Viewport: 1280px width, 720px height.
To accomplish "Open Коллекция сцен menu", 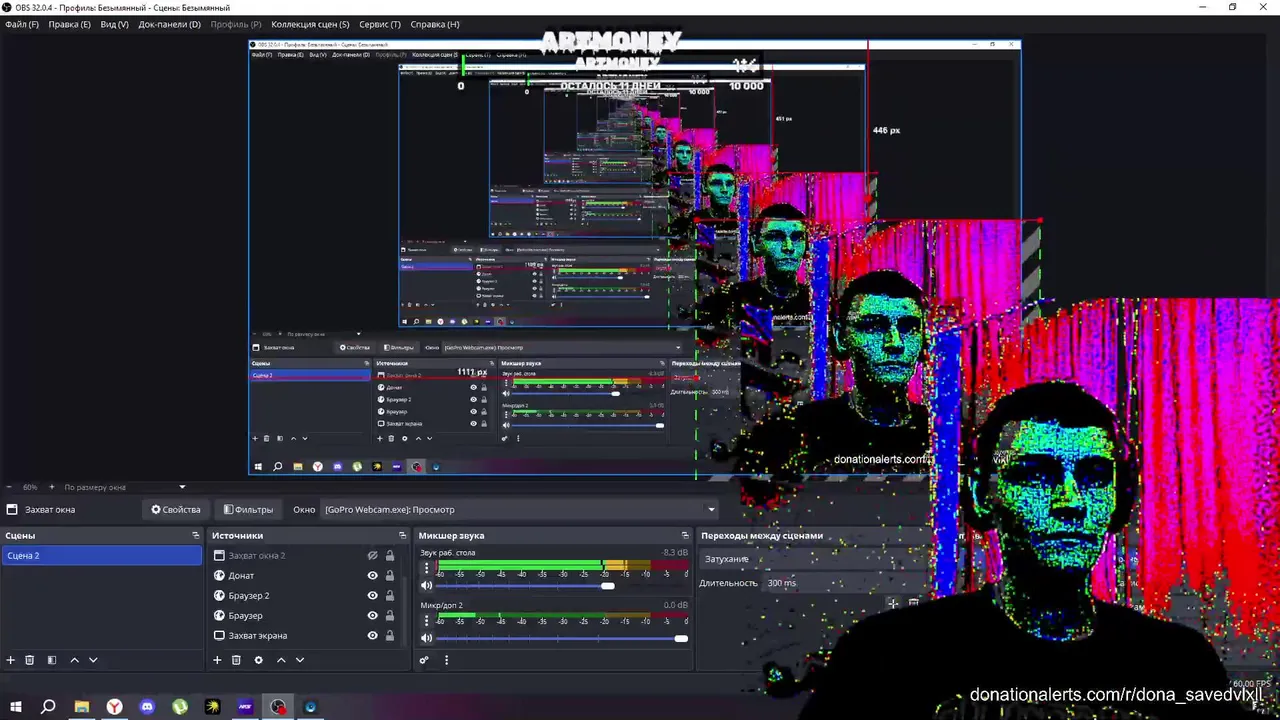I will tap(310, 24).
